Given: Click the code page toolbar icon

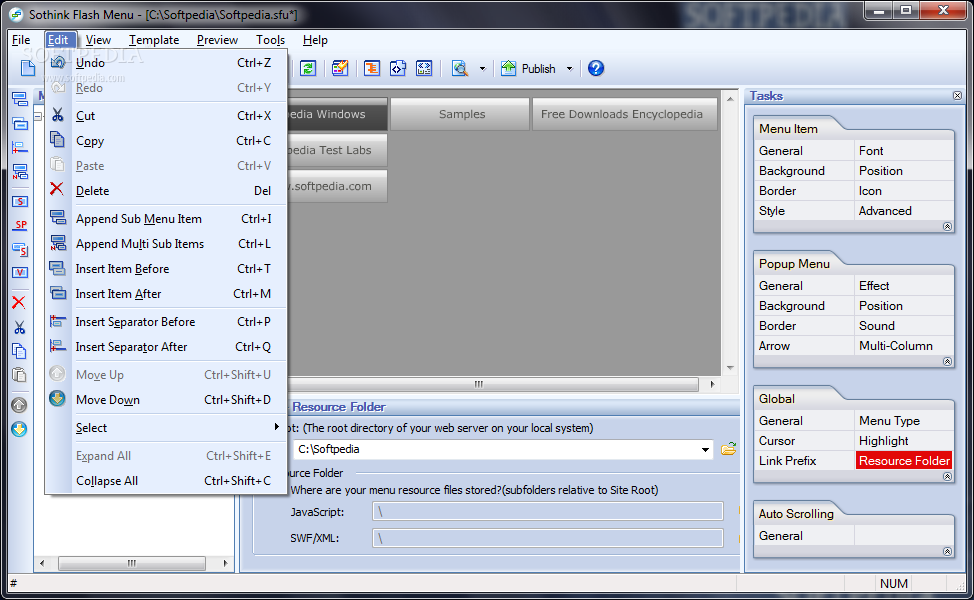Looking at the screenshot, I should pos(398,68).
